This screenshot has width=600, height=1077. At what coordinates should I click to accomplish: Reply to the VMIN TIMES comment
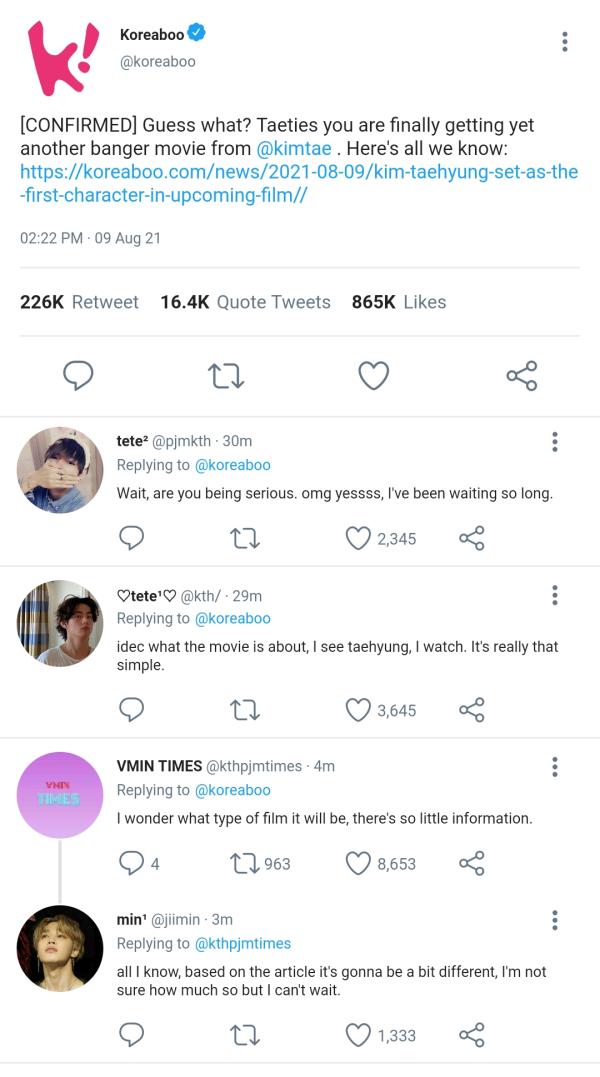point(132,863)
